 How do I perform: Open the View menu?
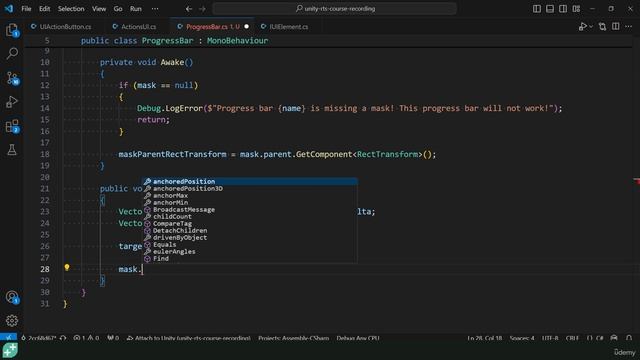point(99,9)
